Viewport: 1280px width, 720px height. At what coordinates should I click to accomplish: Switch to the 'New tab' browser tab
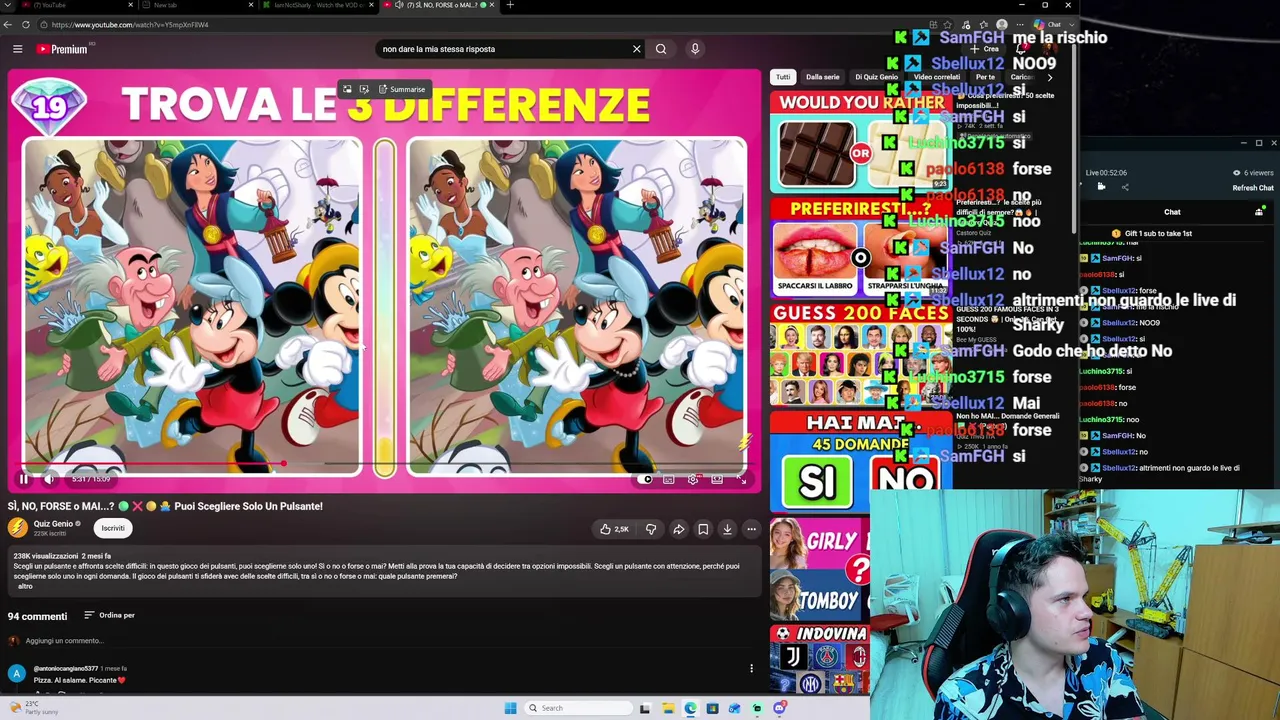pyautogui.click(x=195, y=5)
